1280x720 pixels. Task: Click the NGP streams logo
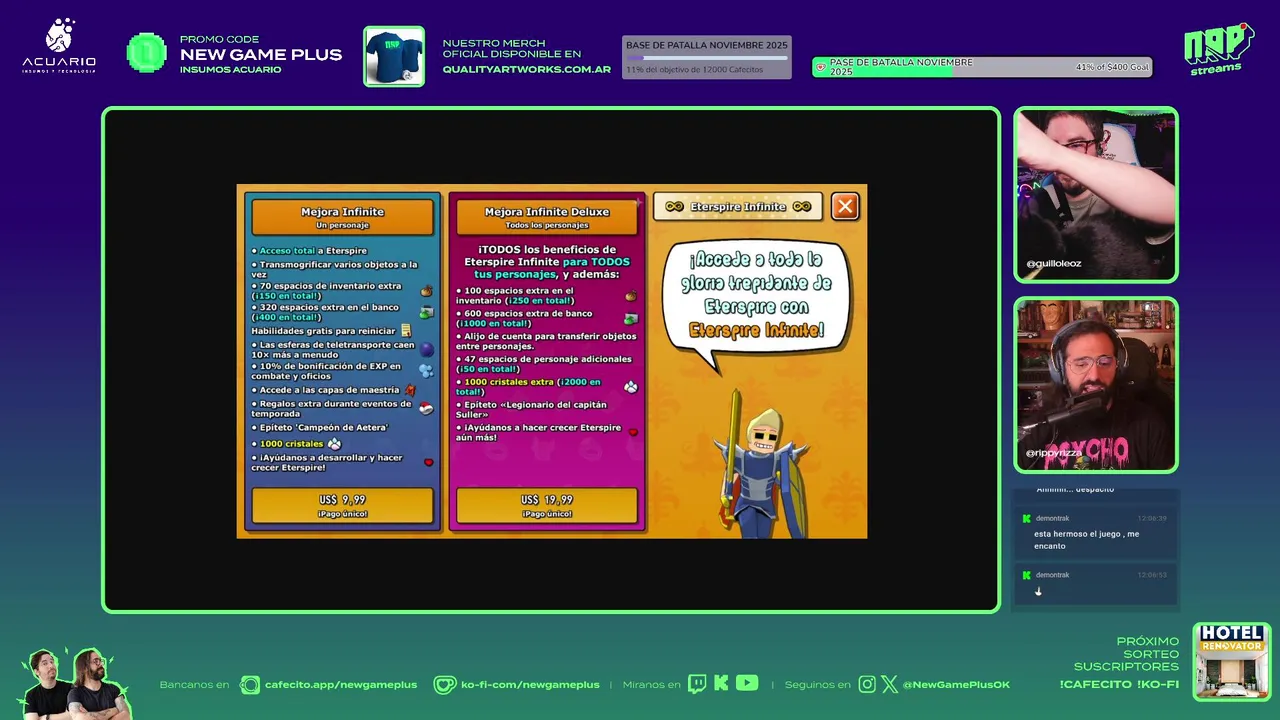1218,49
